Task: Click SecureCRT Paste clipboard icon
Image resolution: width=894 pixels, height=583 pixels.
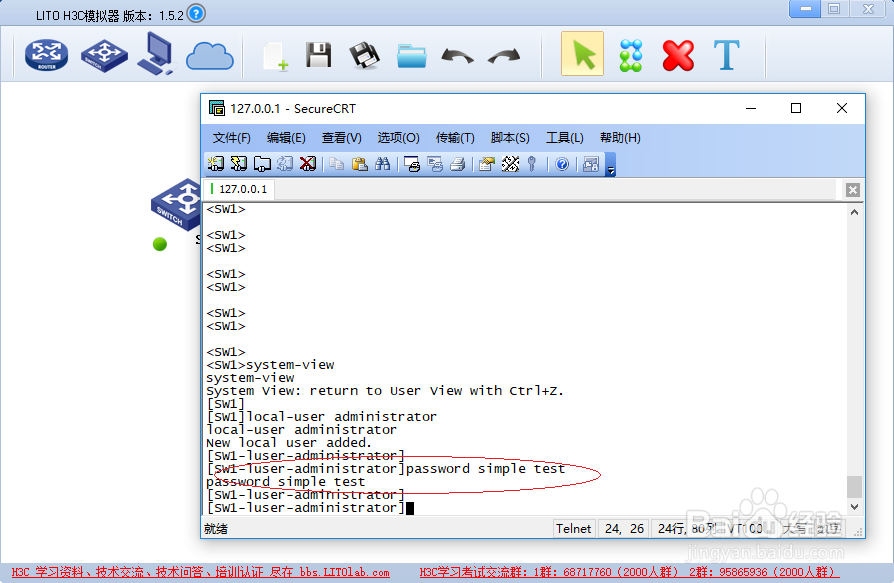Action: [x=360, y=164]
